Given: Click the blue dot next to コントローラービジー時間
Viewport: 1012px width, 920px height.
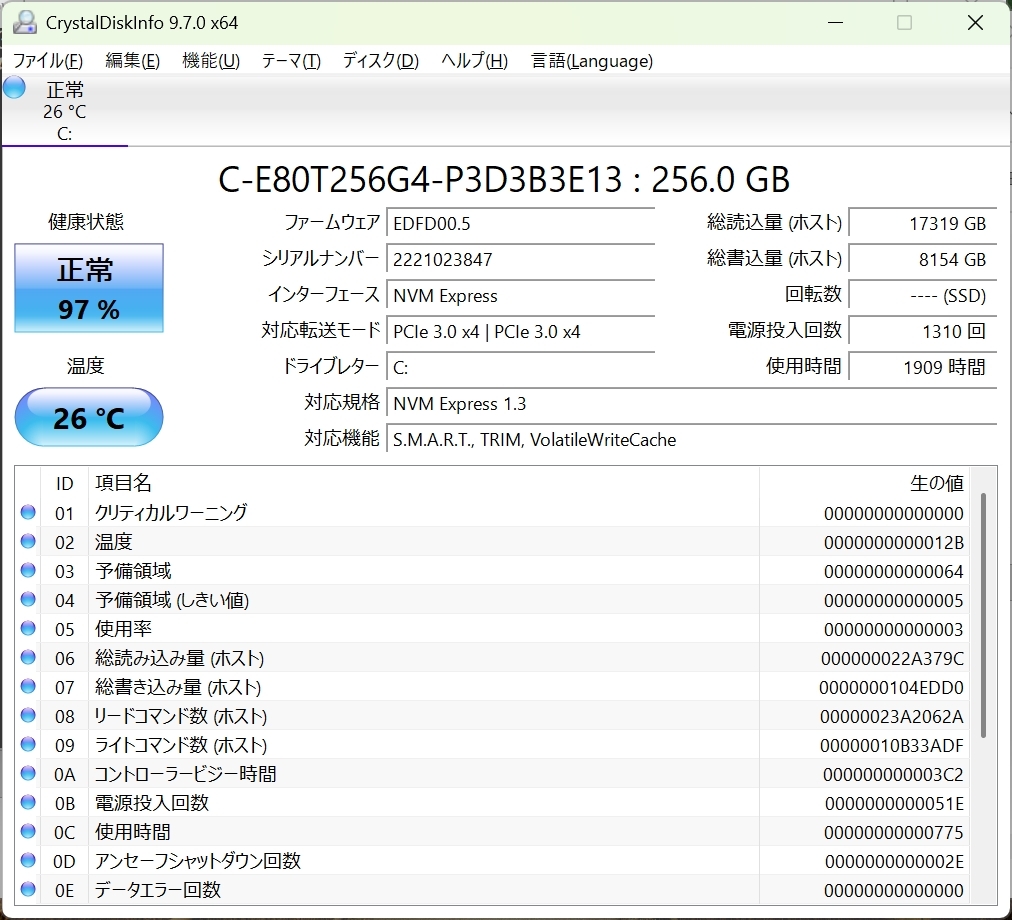Looking at the screenshot, I should (27, 773).
